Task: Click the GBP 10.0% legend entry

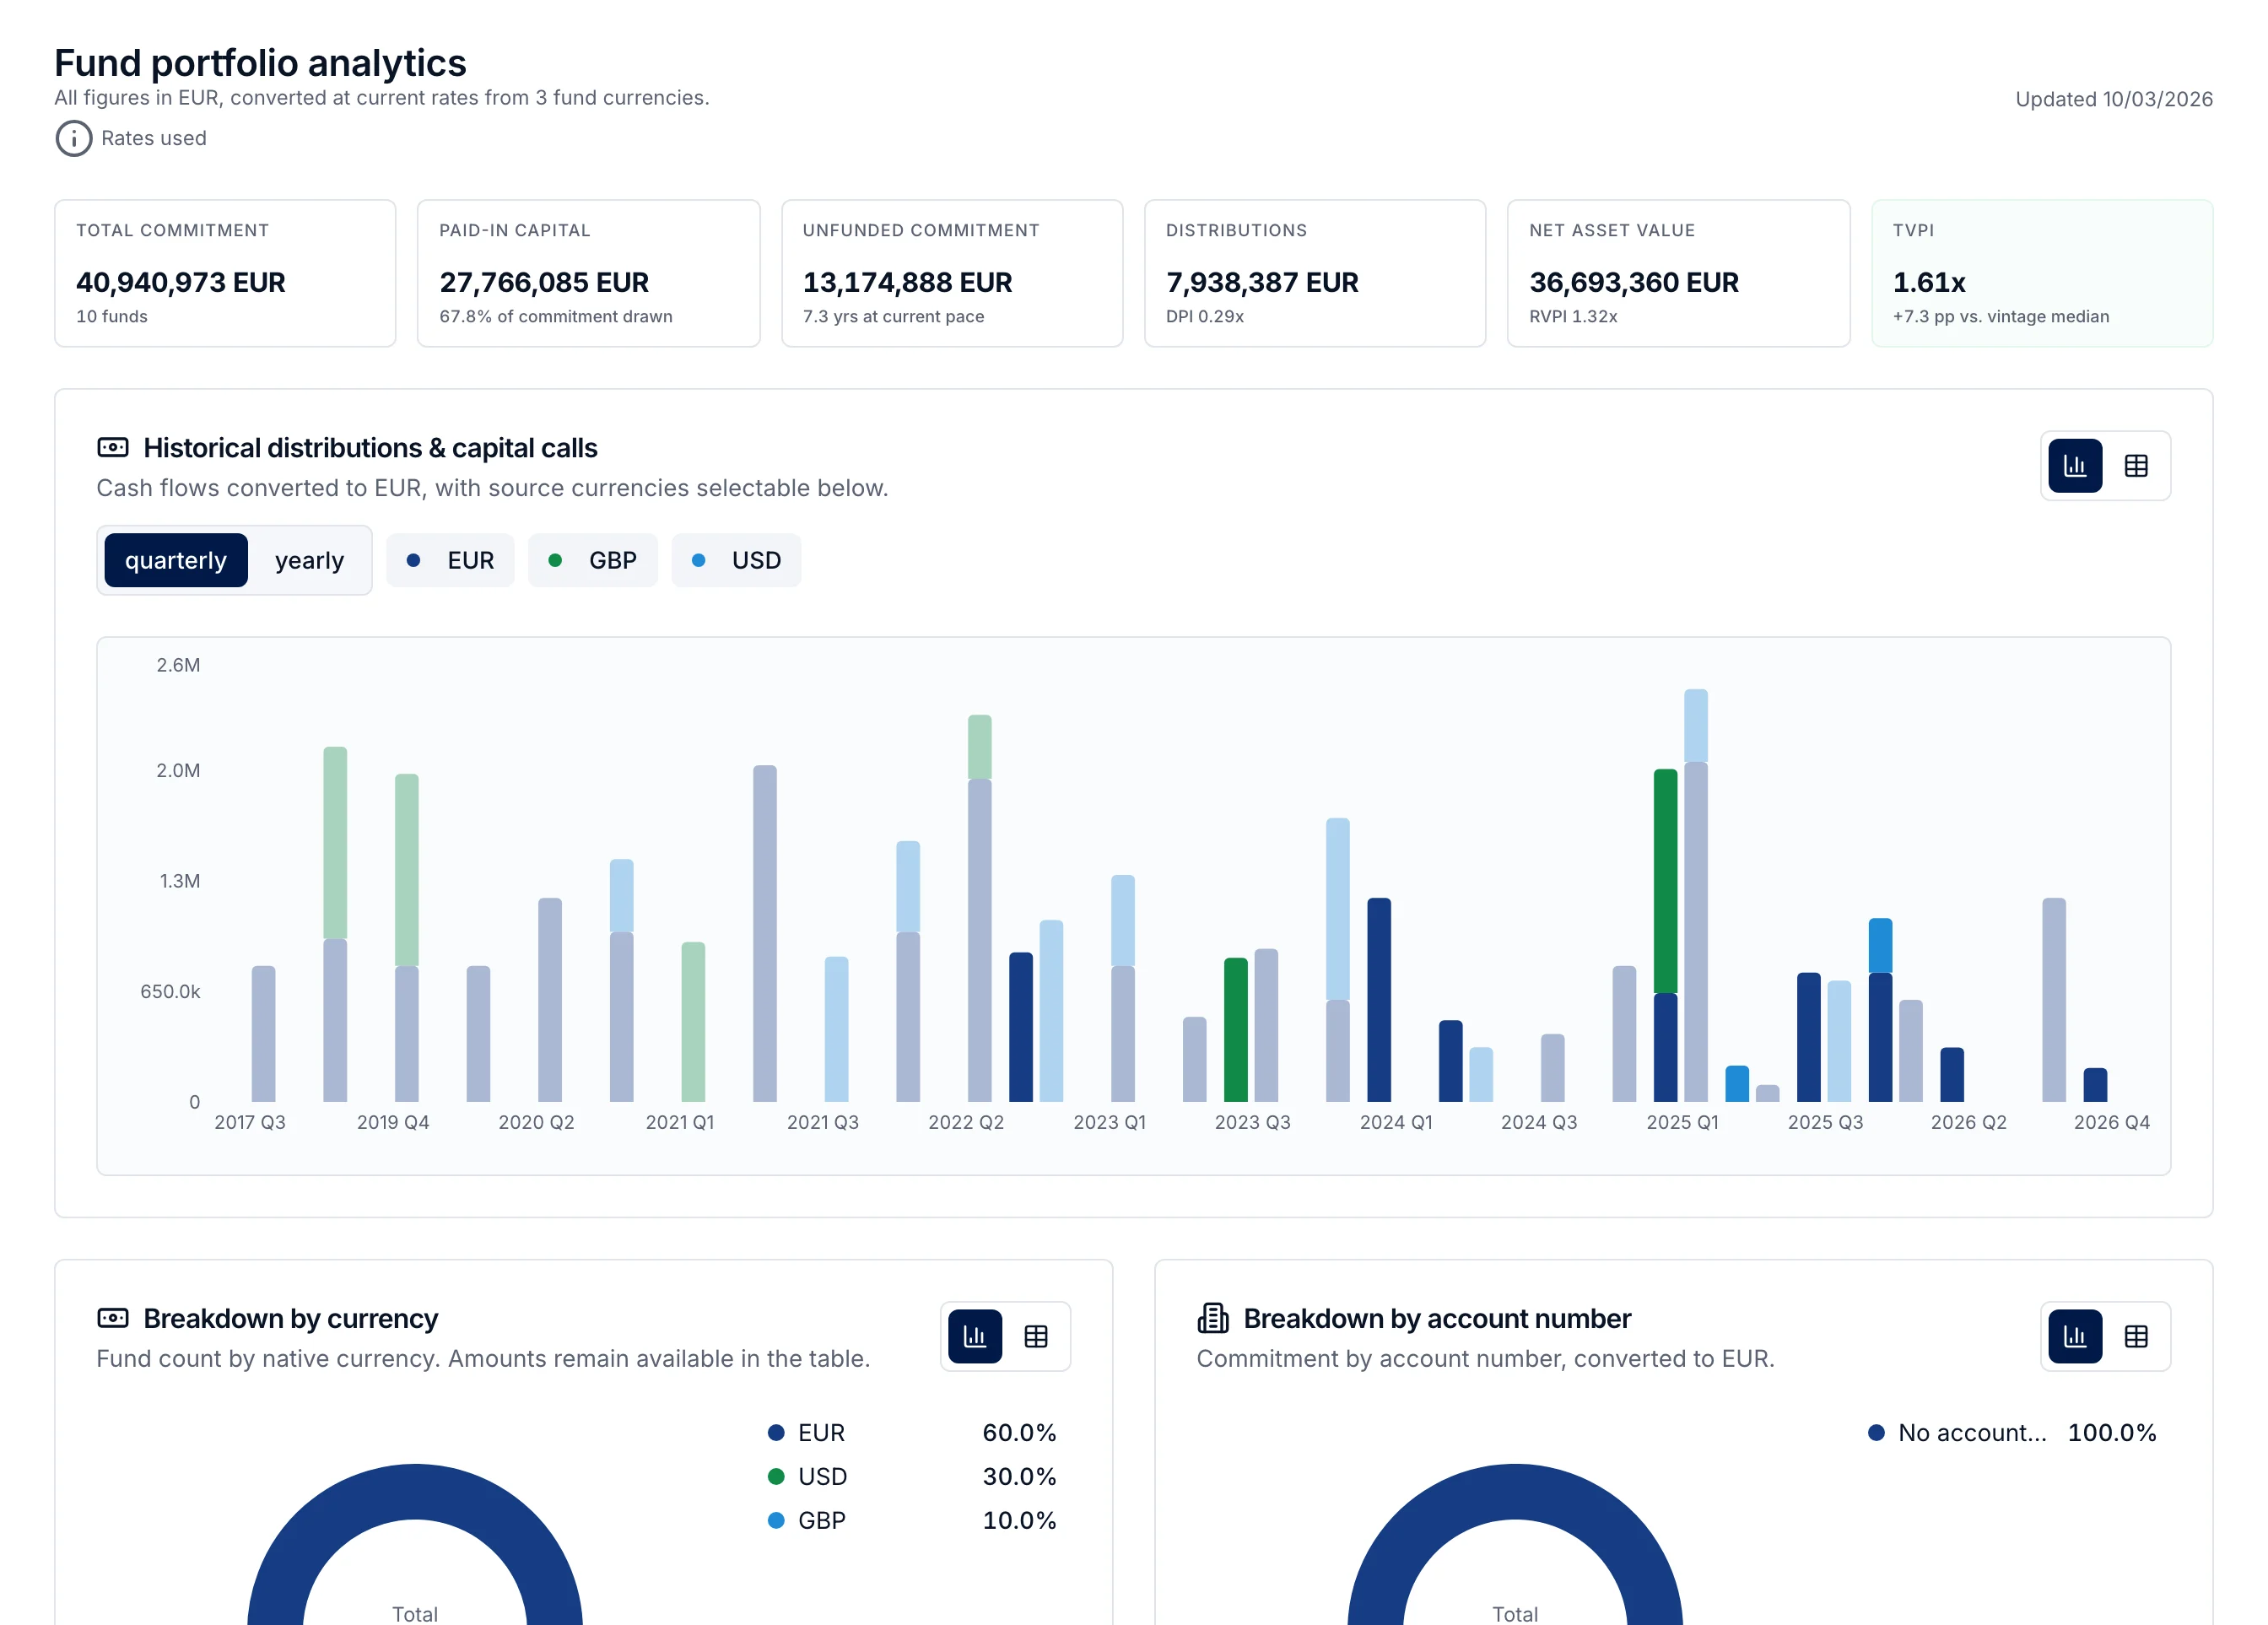Action: [x=911, y=1521]
